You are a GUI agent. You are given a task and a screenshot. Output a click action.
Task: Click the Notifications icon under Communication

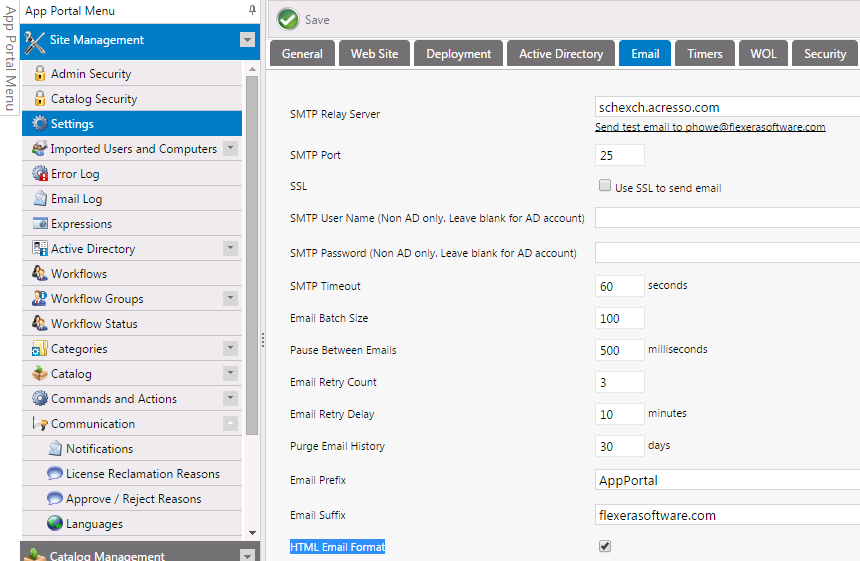coord(56,449)
